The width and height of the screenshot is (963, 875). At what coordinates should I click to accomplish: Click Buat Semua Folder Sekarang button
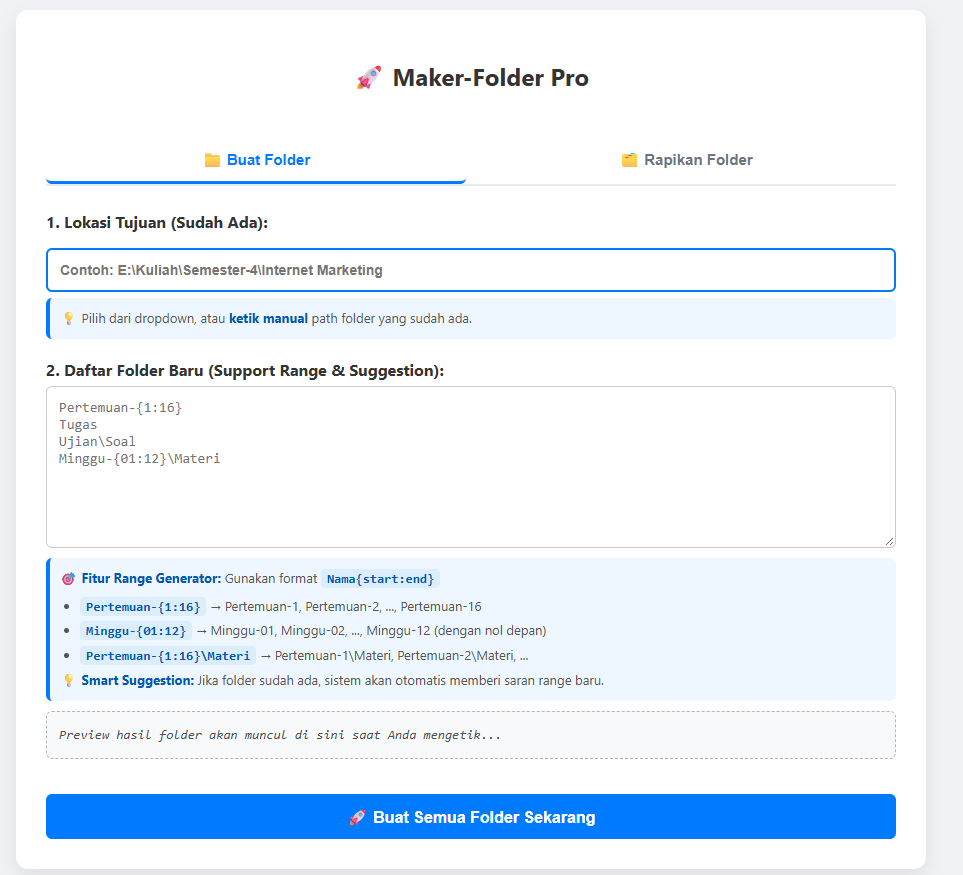click(471, 817)
